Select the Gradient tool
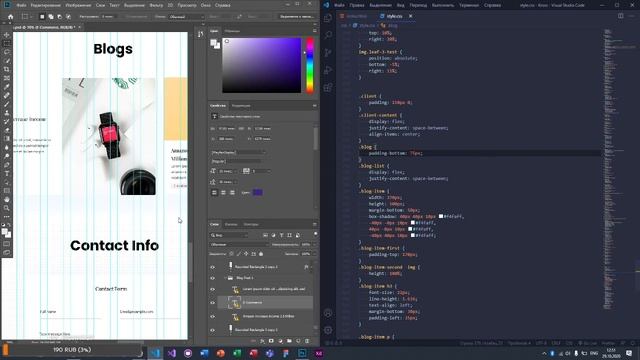The image size is (640, 360). pos(7,139)
